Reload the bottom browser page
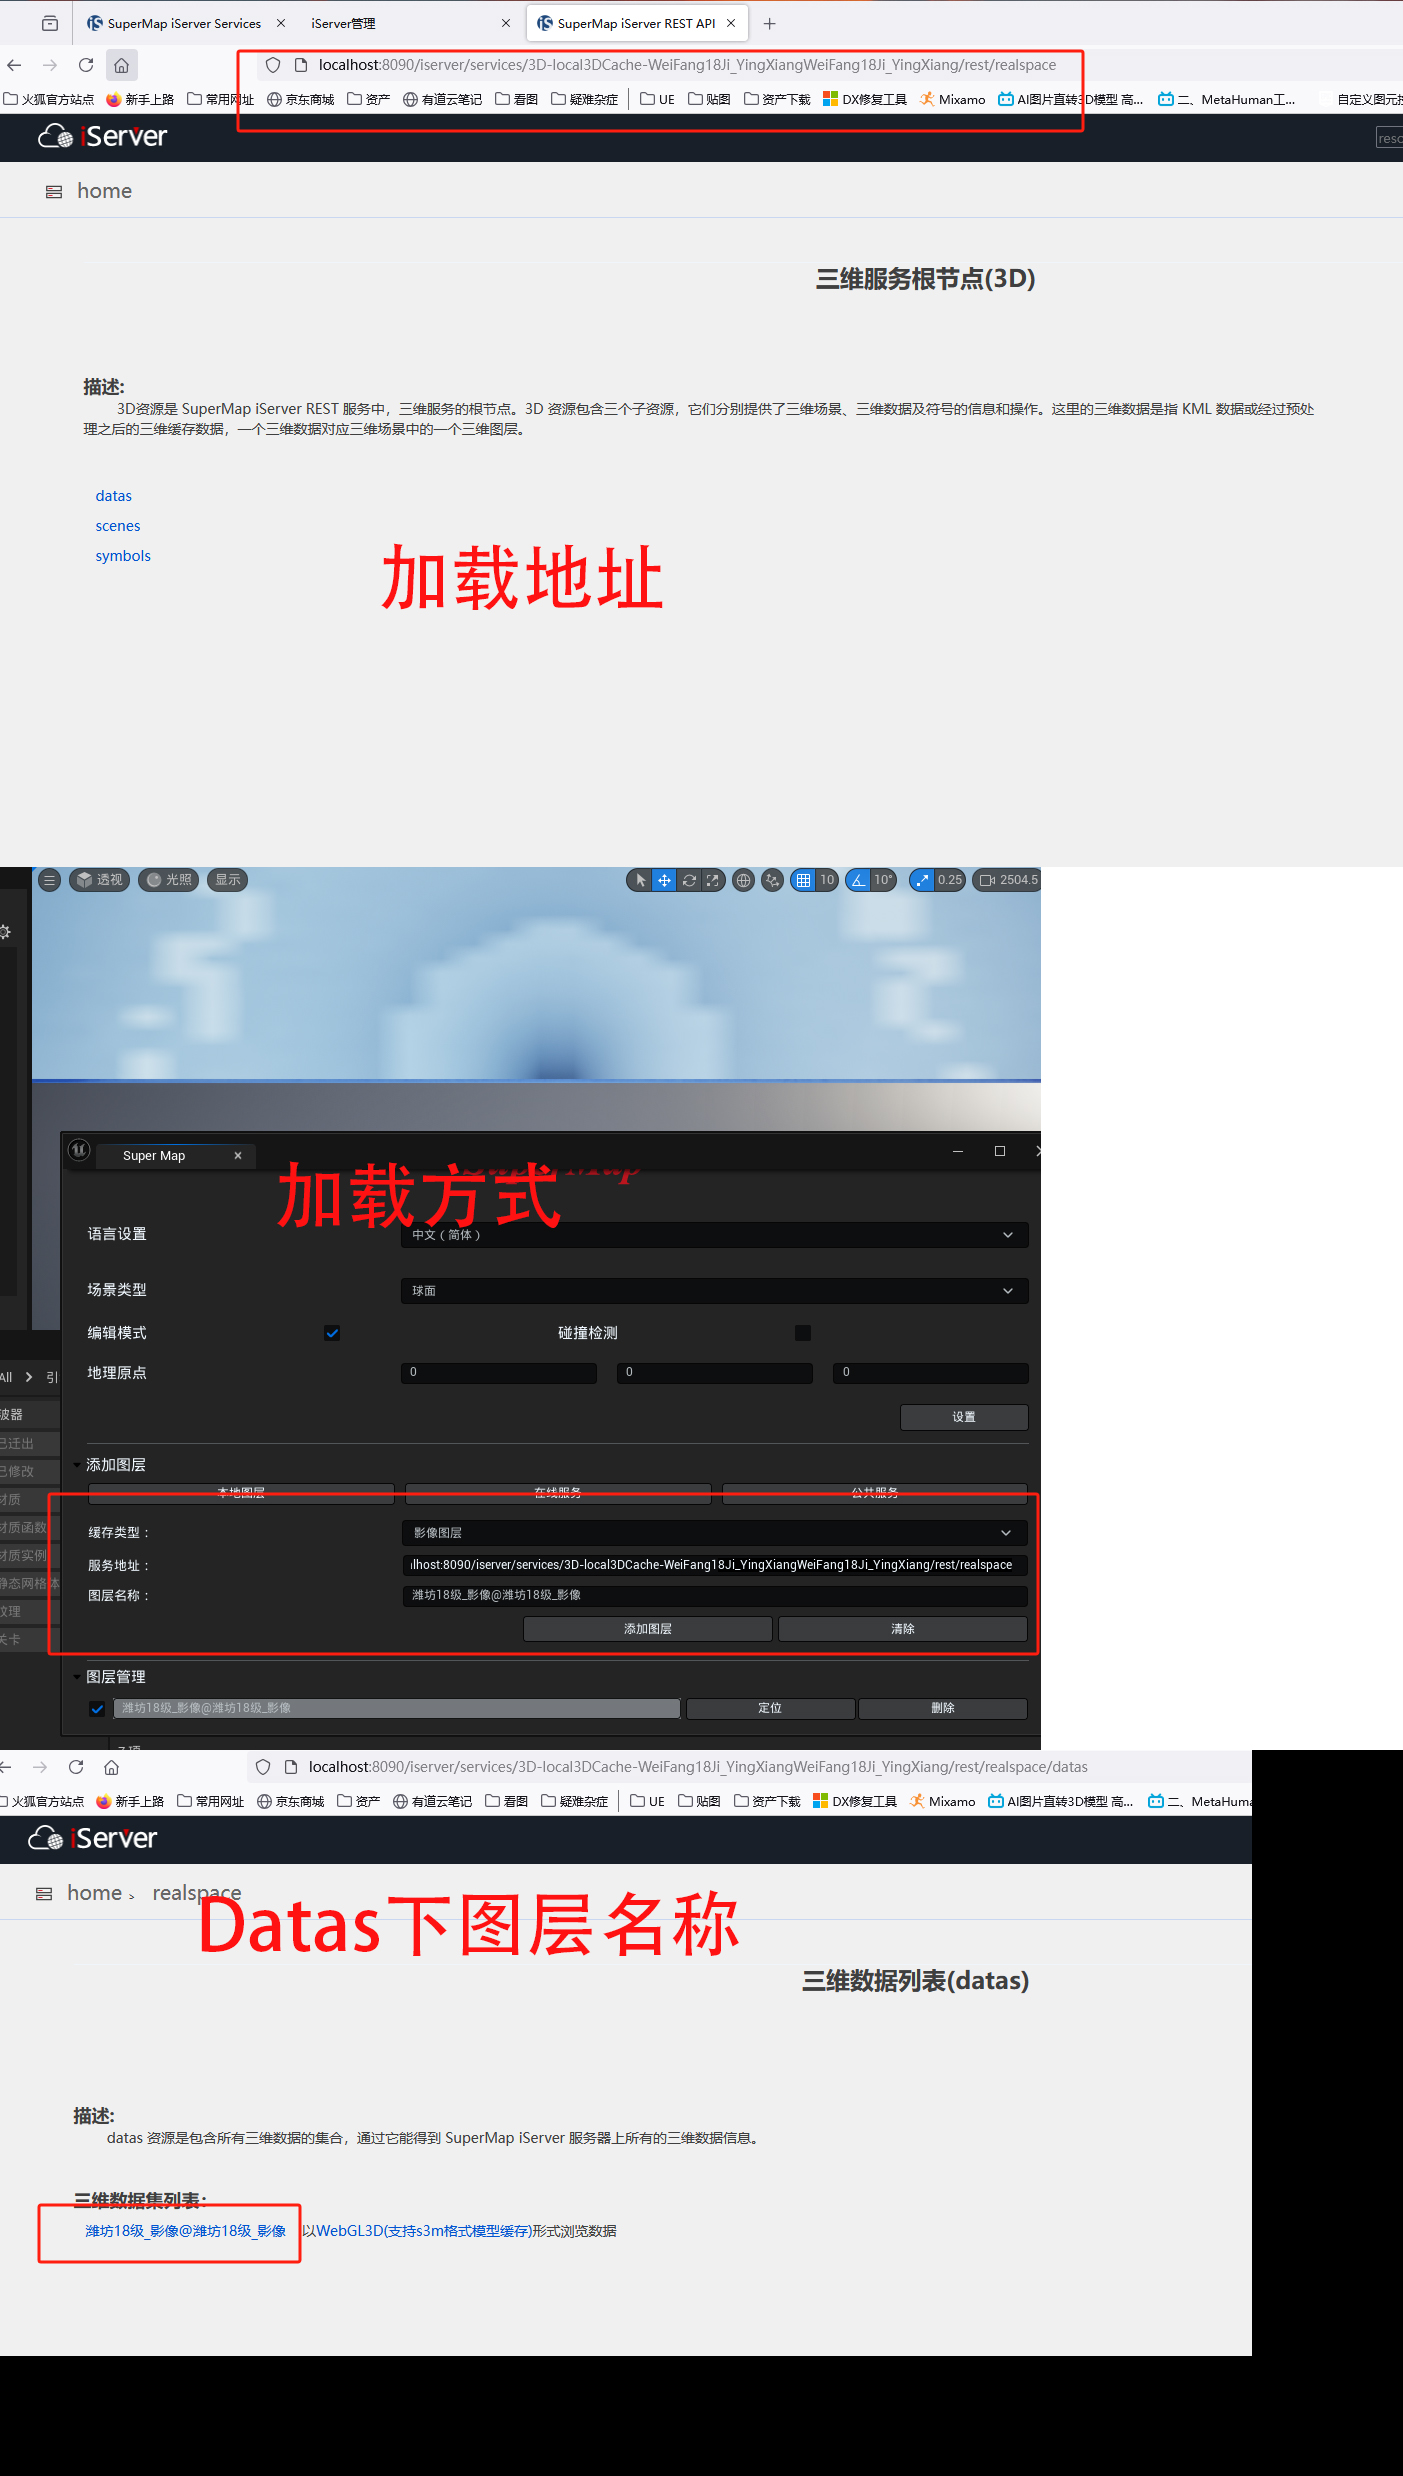The width and height of the screenshot is (1403, 2476). point(76,1767)
